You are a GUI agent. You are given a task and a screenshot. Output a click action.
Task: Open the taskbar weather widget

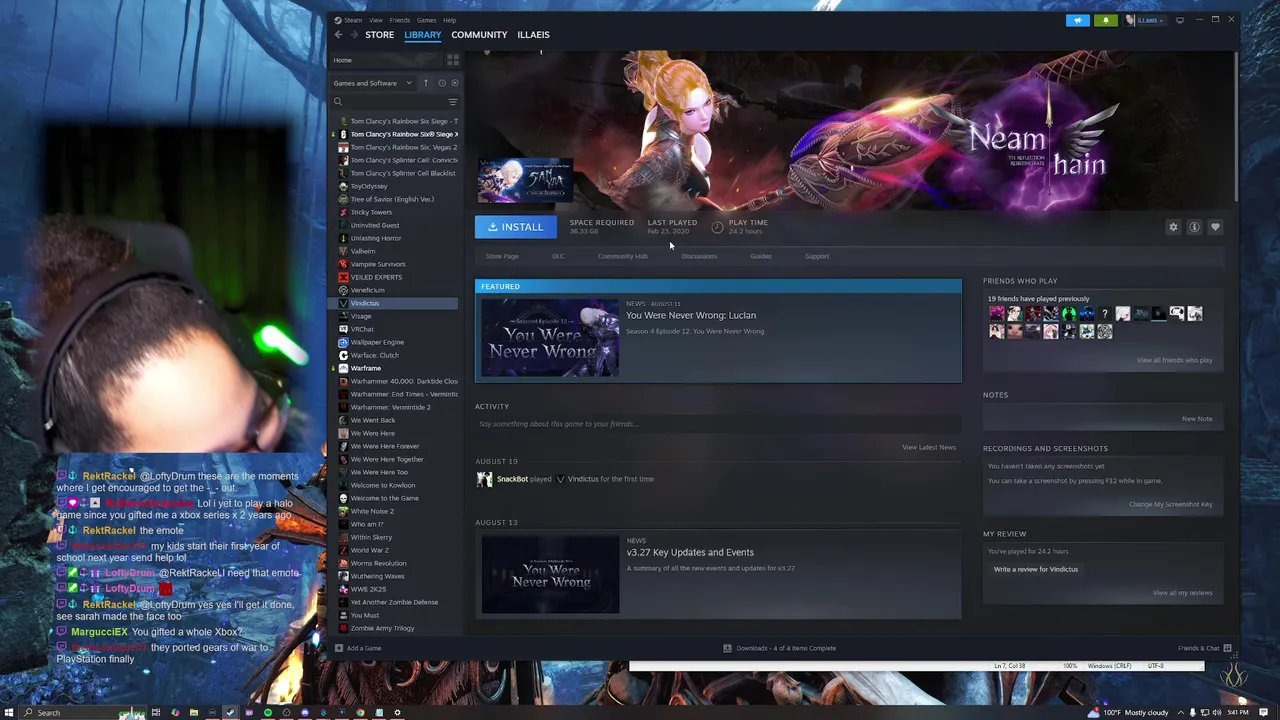click(1128, 713)
